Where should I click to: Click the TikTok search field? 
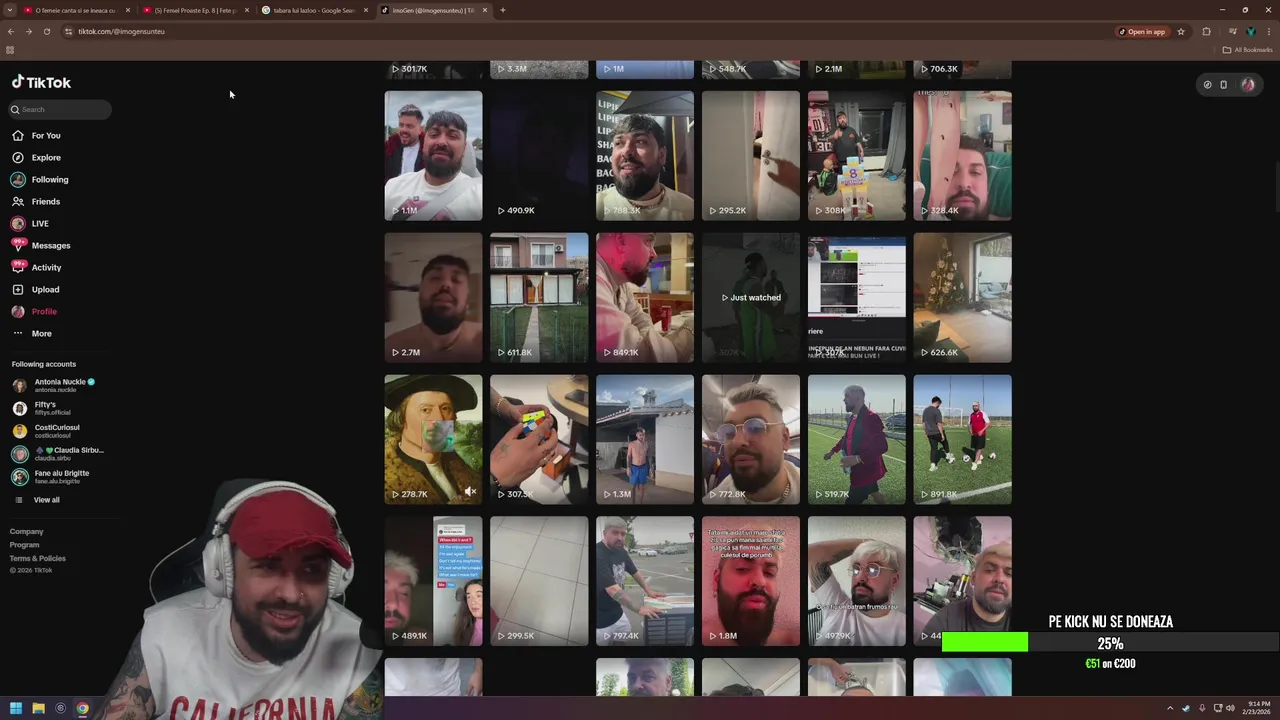click(x=61, y=109)
